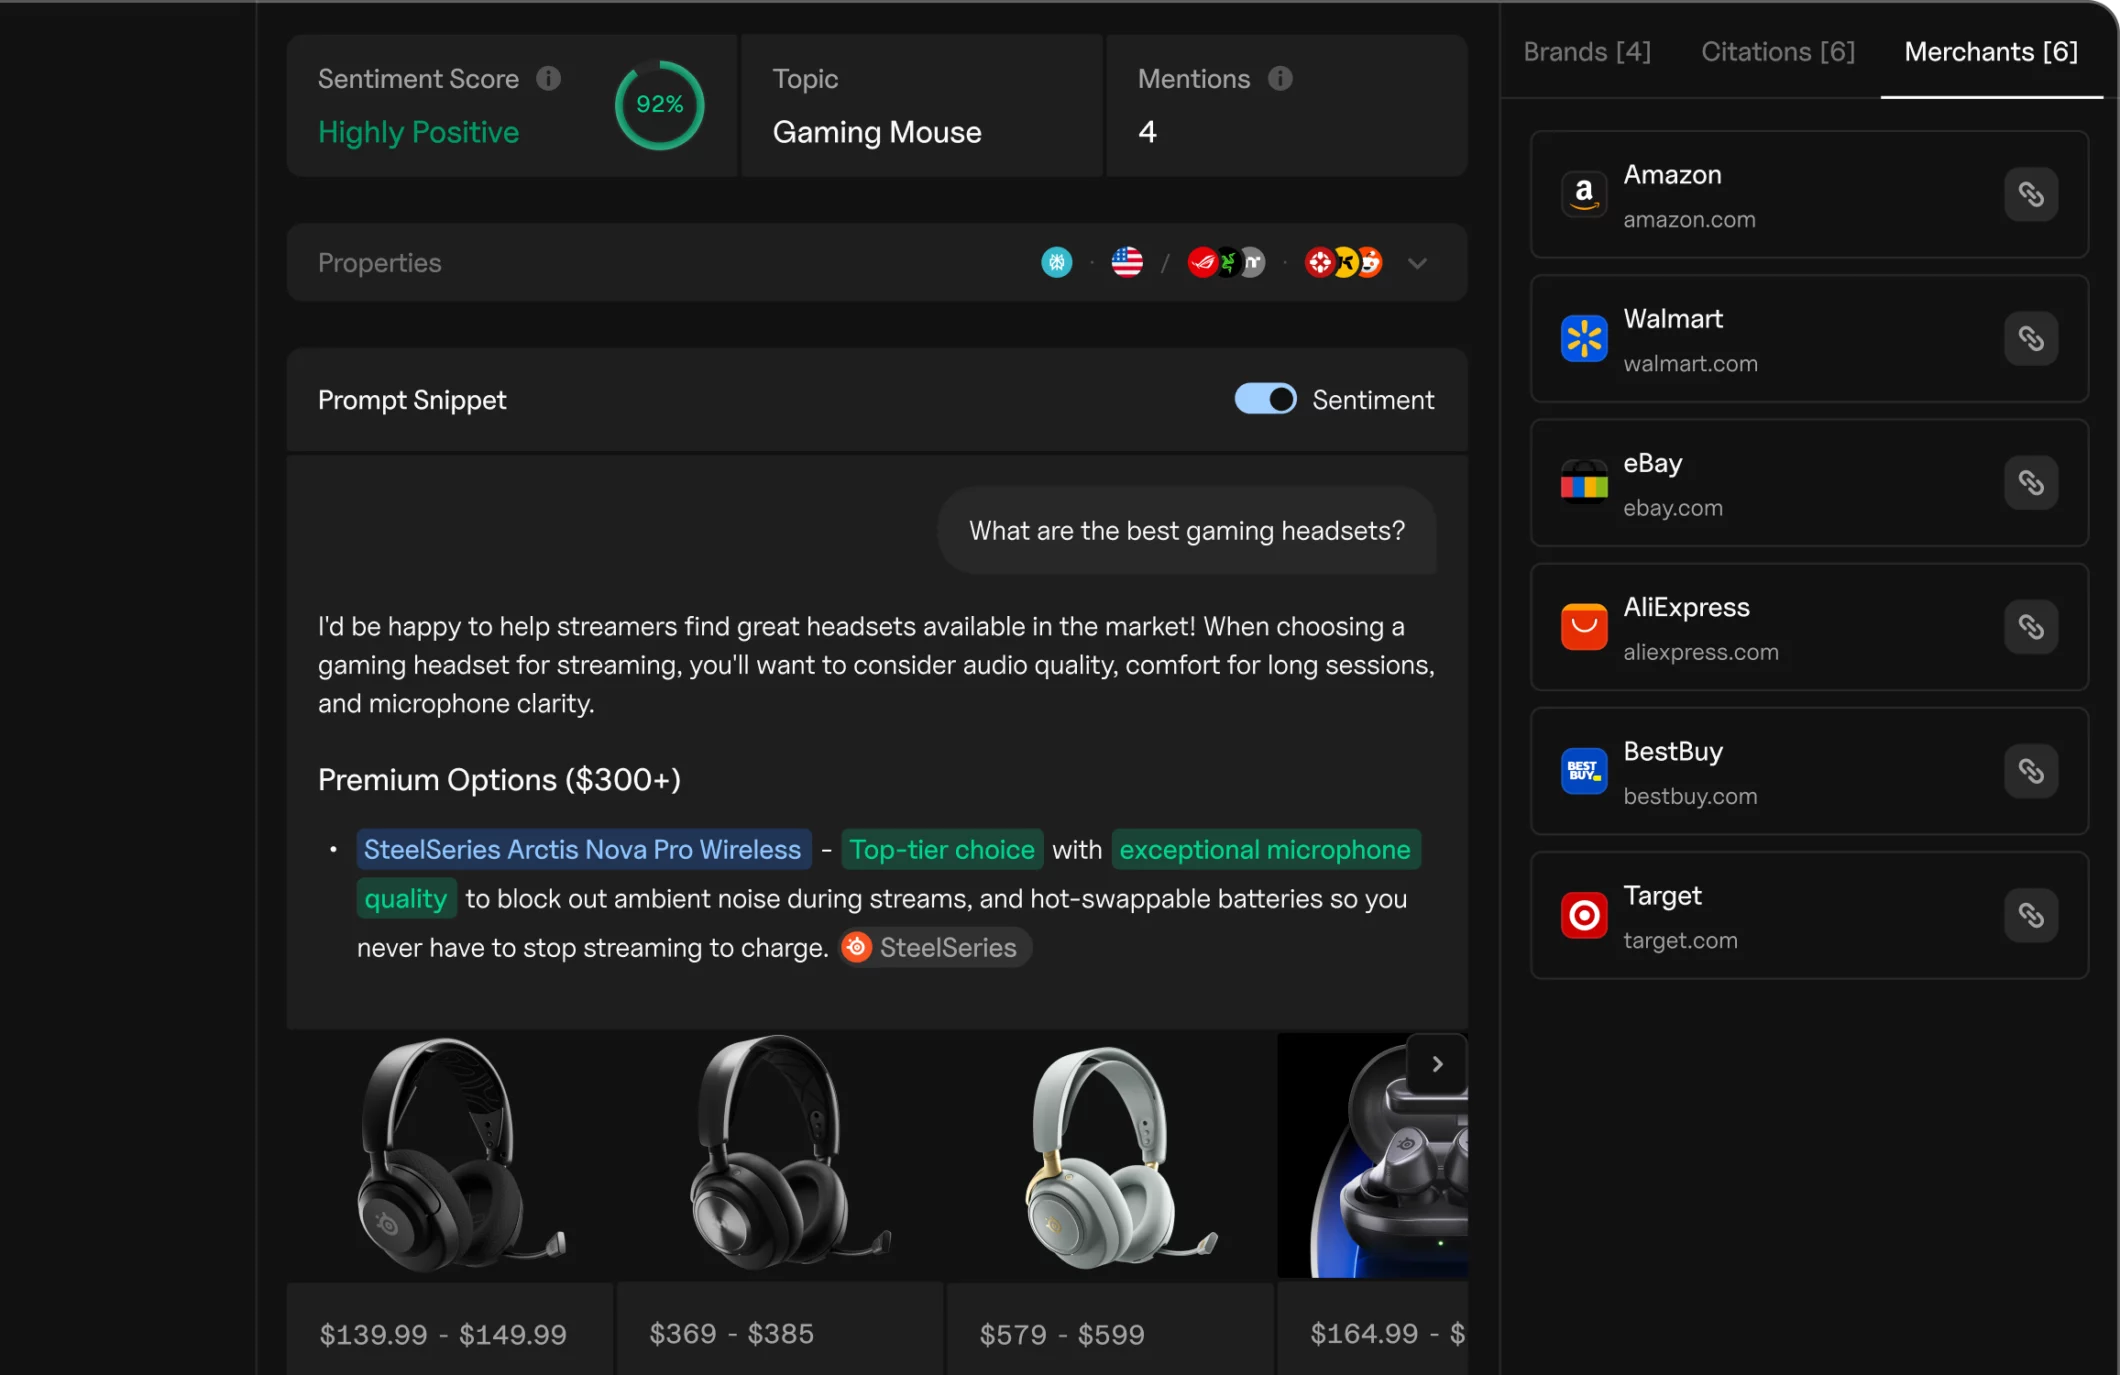Switch to the Brands tab
The height and width of the screenshot is (1375, 2120).
[1587, 52]
